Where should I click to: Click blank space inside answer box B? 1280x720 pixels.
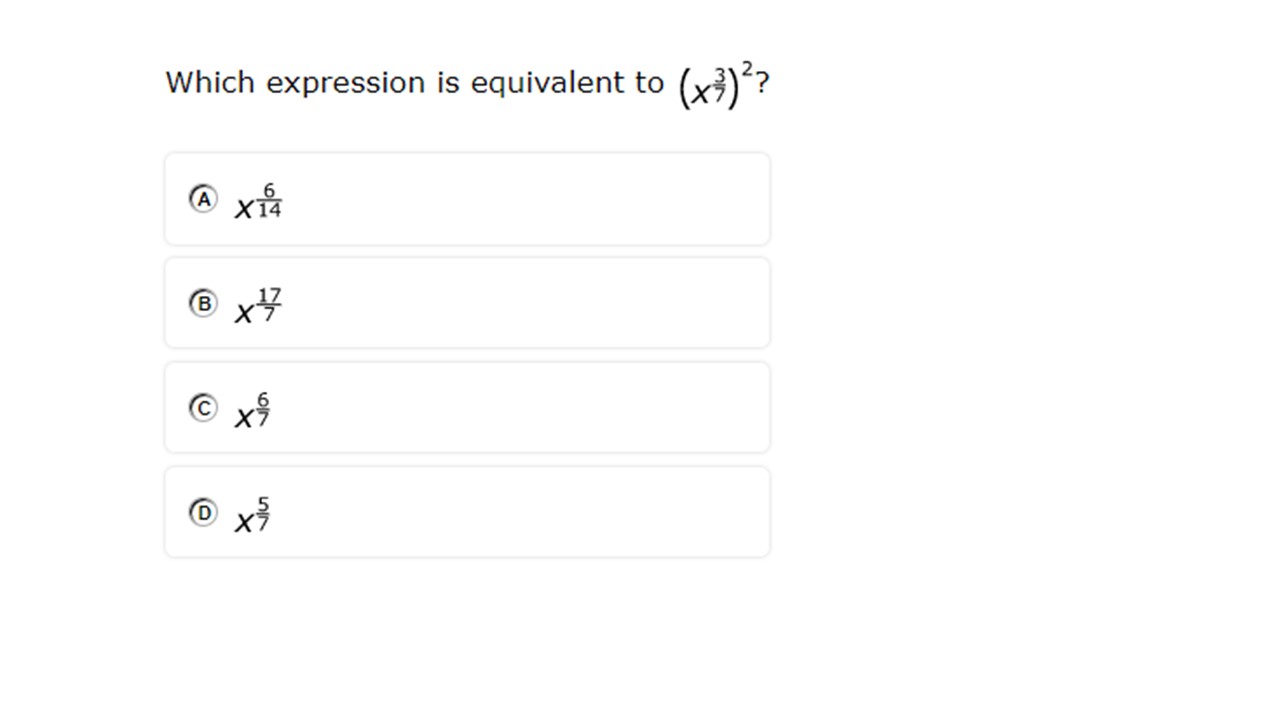pyautogui.click(x=520, y=303)
